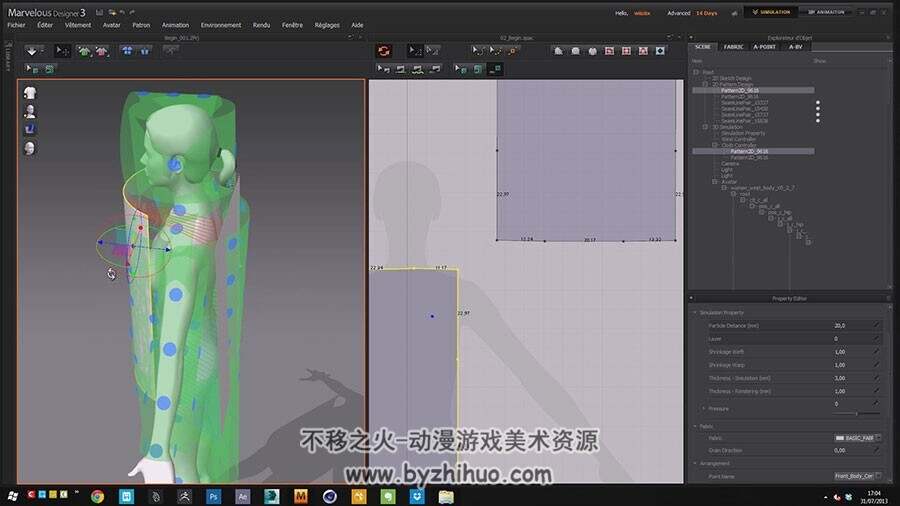Click pencil edit icon for Layer property
This screenshot has height=506, width=900.
tap(876, 338)
